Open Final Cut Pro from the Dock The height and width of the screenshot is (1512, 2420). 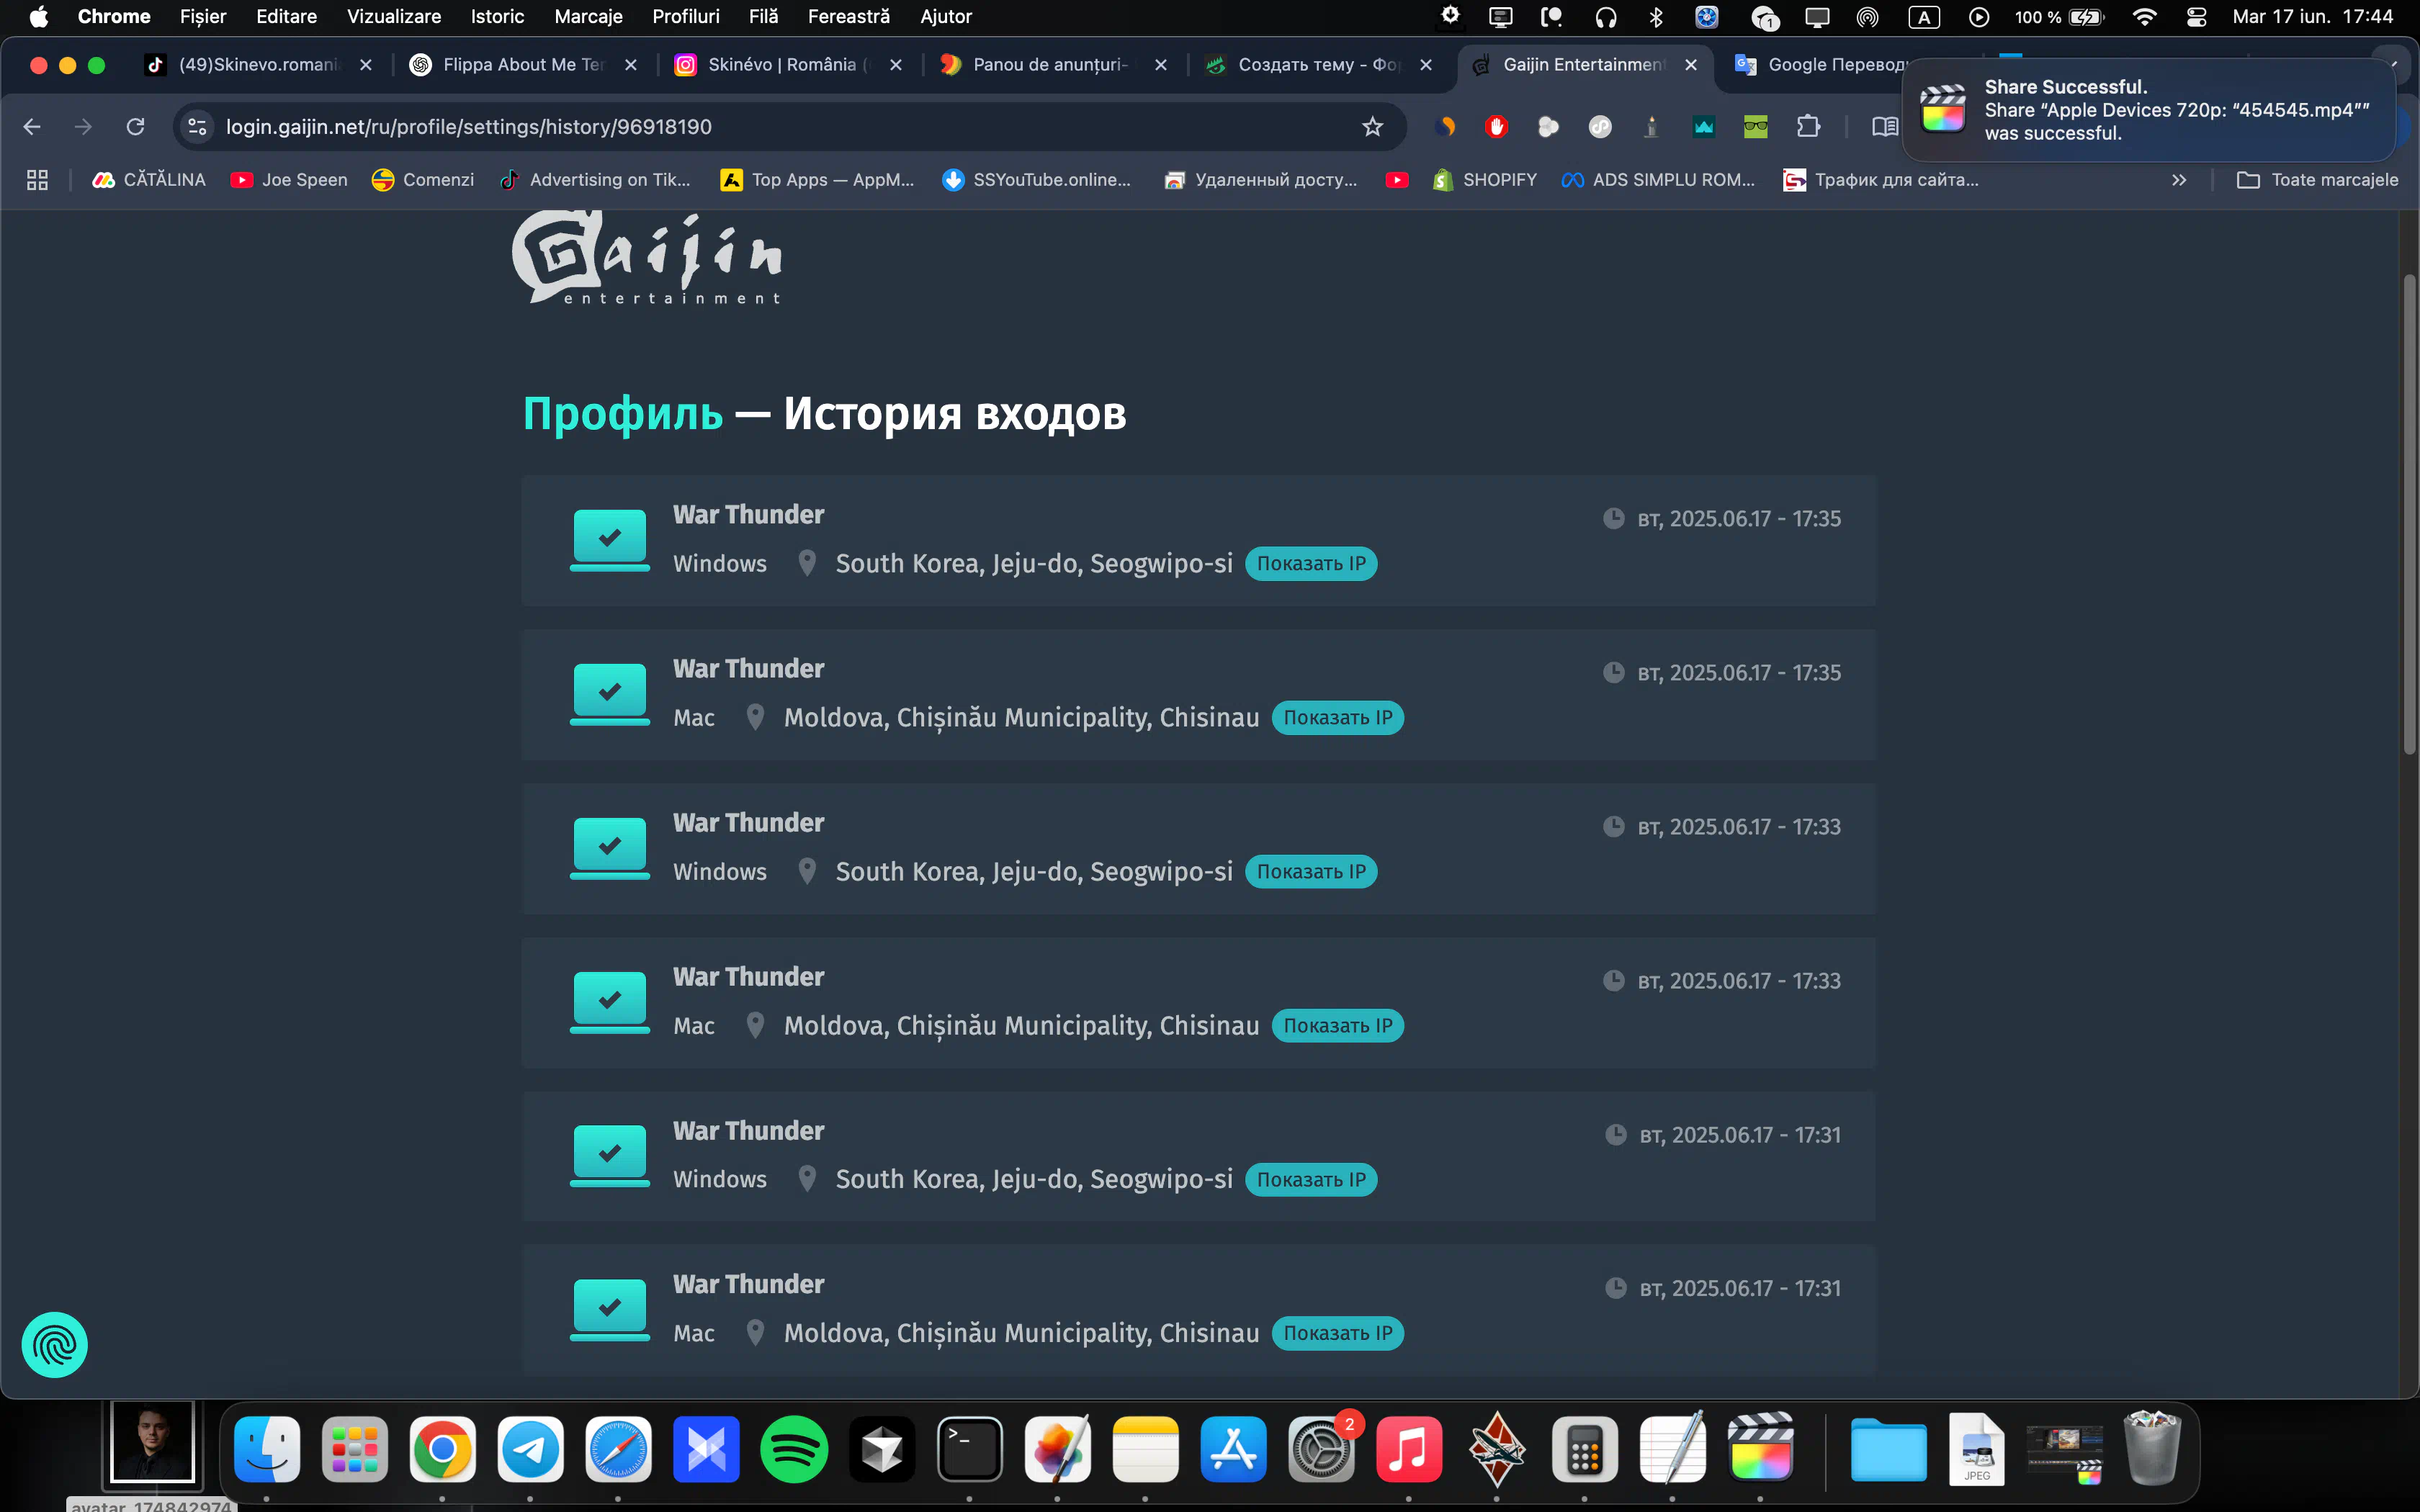(1760, 1448)
